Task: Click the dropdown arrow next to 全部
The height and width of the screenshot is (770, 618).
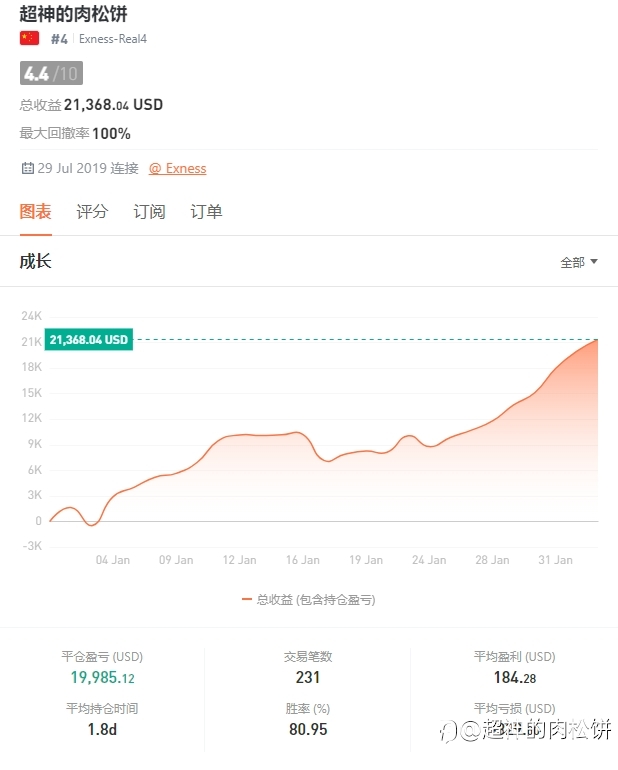Action: (594, 262)
